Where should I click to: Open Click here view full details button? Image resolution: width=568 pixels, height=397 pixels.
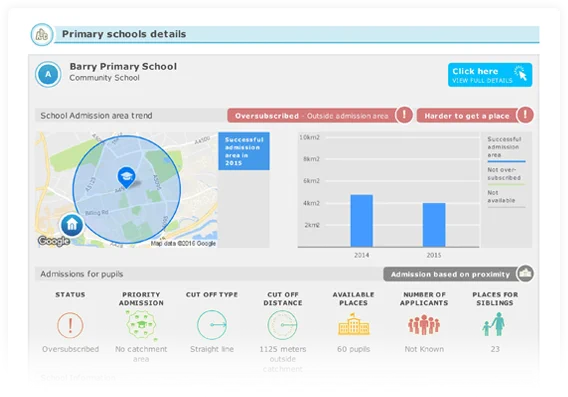click(x=490, y=75)
